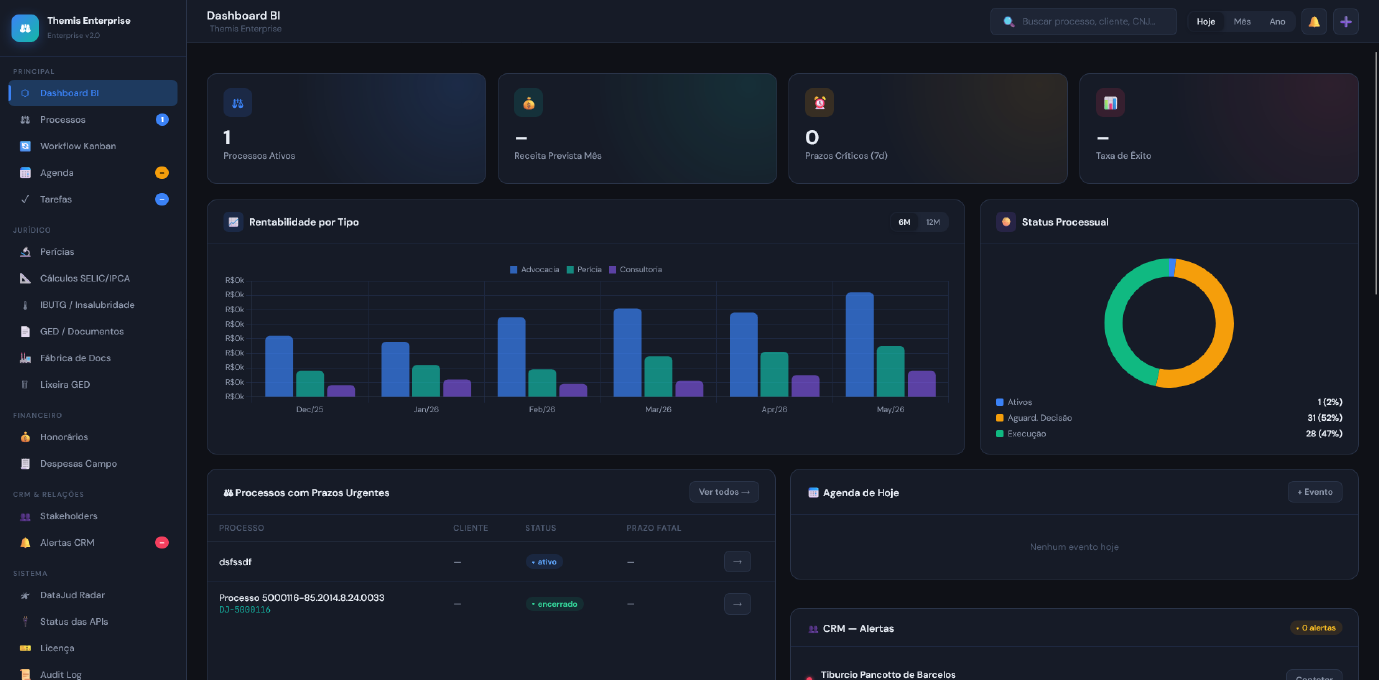The image size is (1379, 680).
Task: Go to the Honorários section
Action: coord(93,437)
